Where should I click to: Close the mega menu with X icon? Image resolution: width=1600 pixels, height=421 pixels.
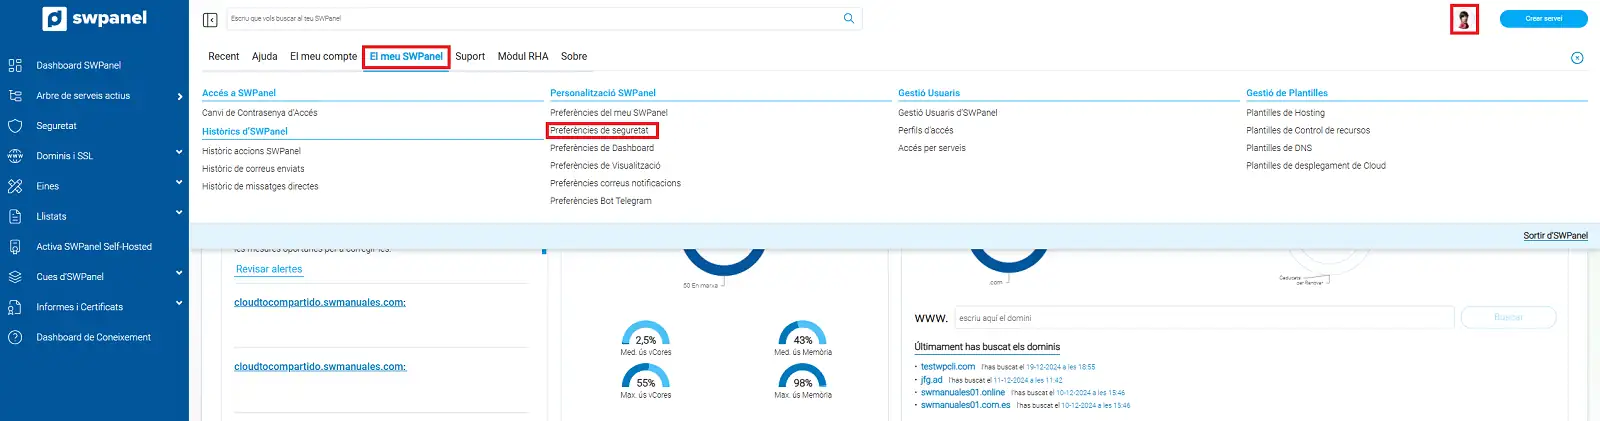(1577, 58)
